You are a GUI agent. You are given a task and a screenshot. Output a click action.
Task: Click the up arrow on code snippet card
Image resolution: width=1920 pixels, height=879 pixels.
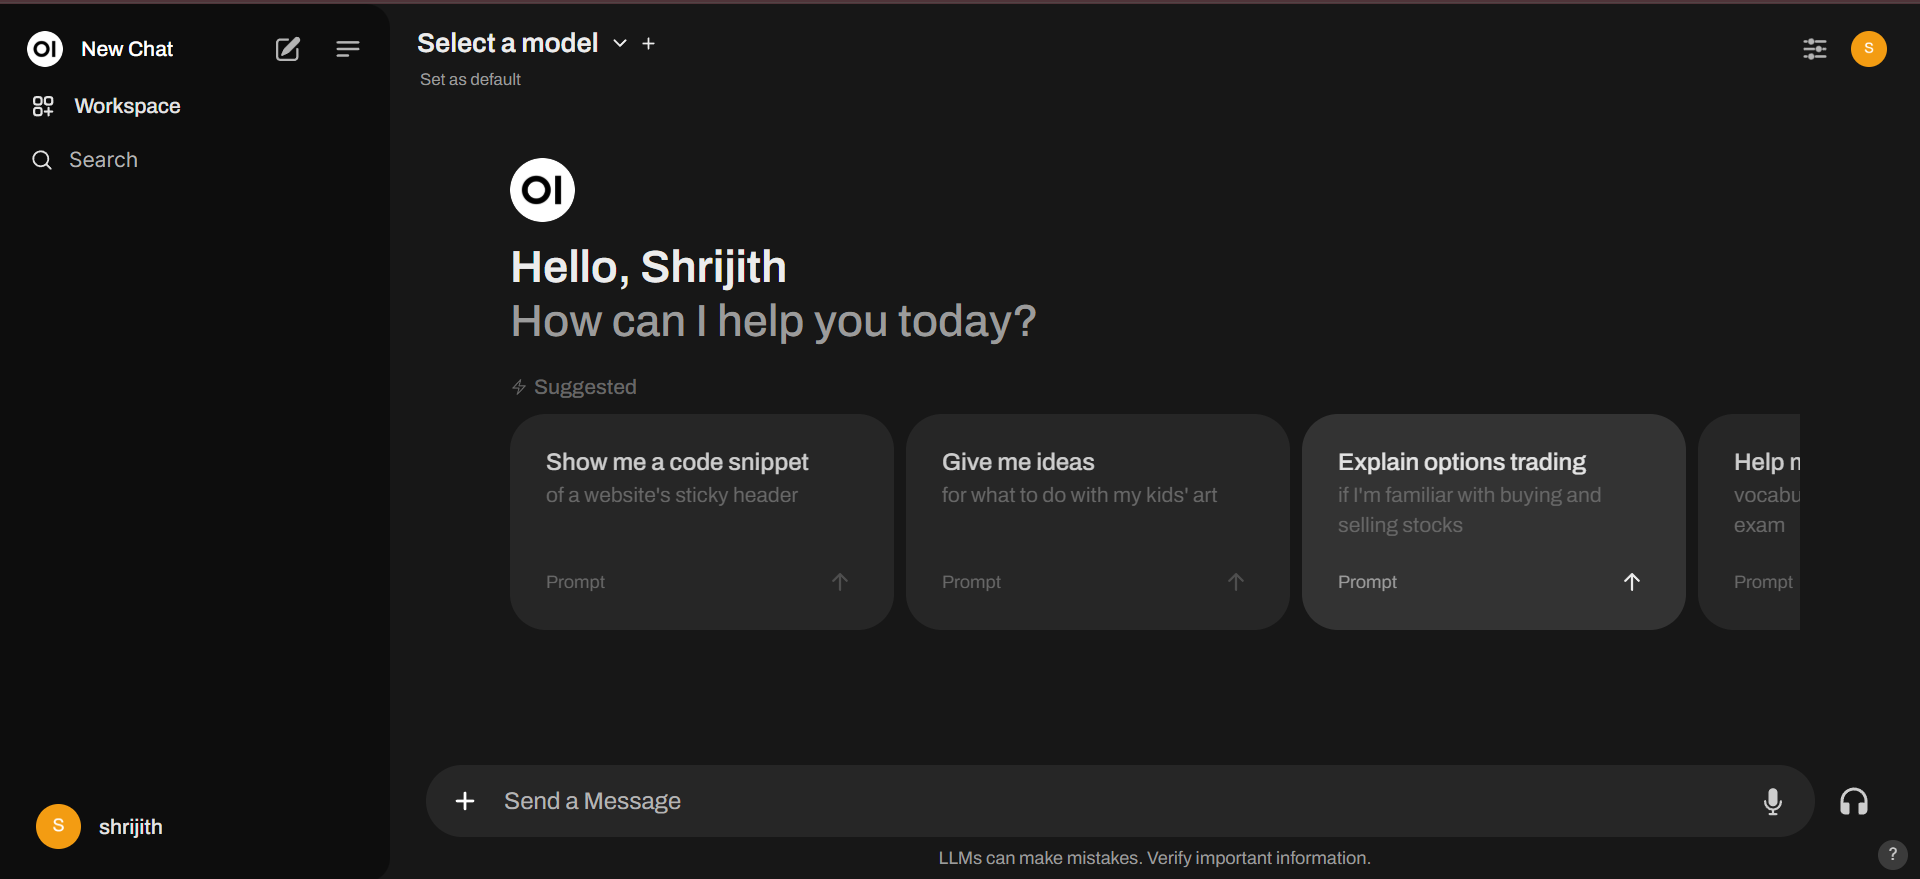[840, 582]
